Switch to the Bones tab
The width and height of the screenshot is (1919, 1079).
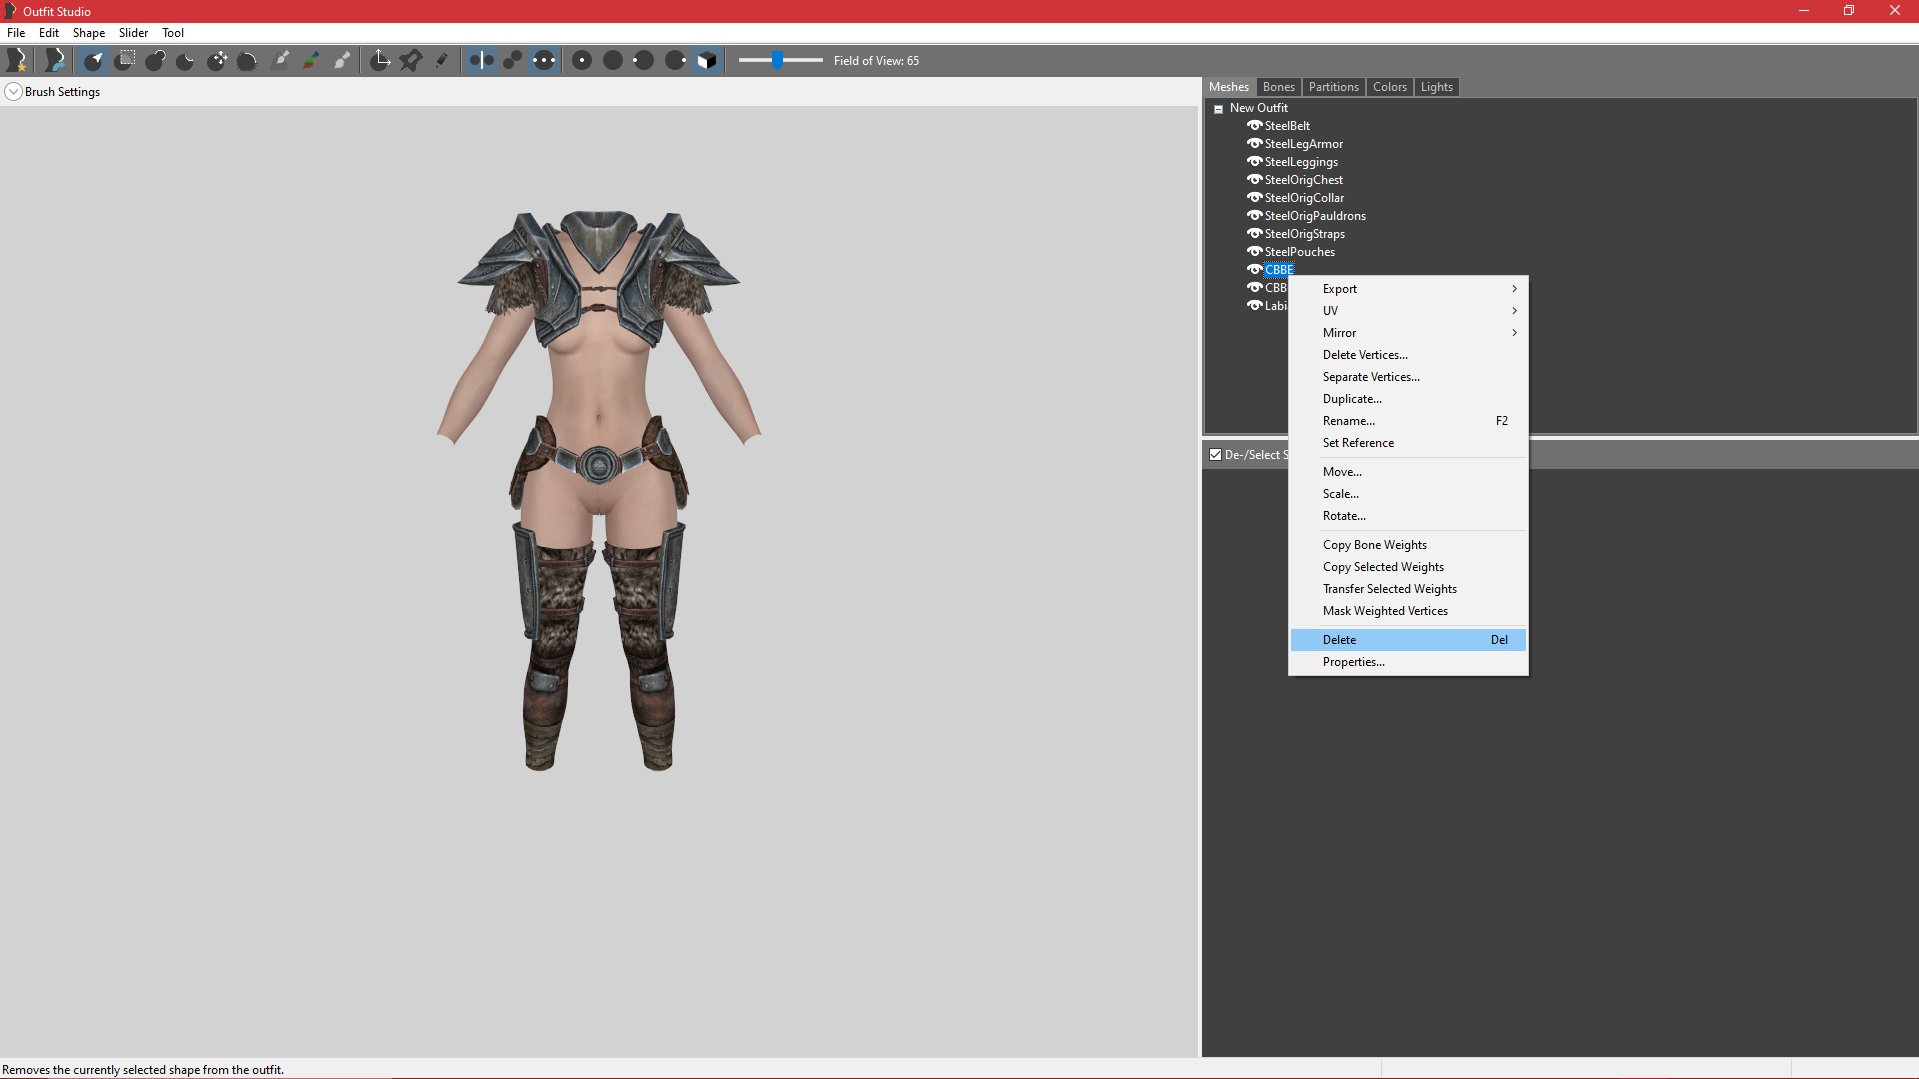pos(1278,87)
